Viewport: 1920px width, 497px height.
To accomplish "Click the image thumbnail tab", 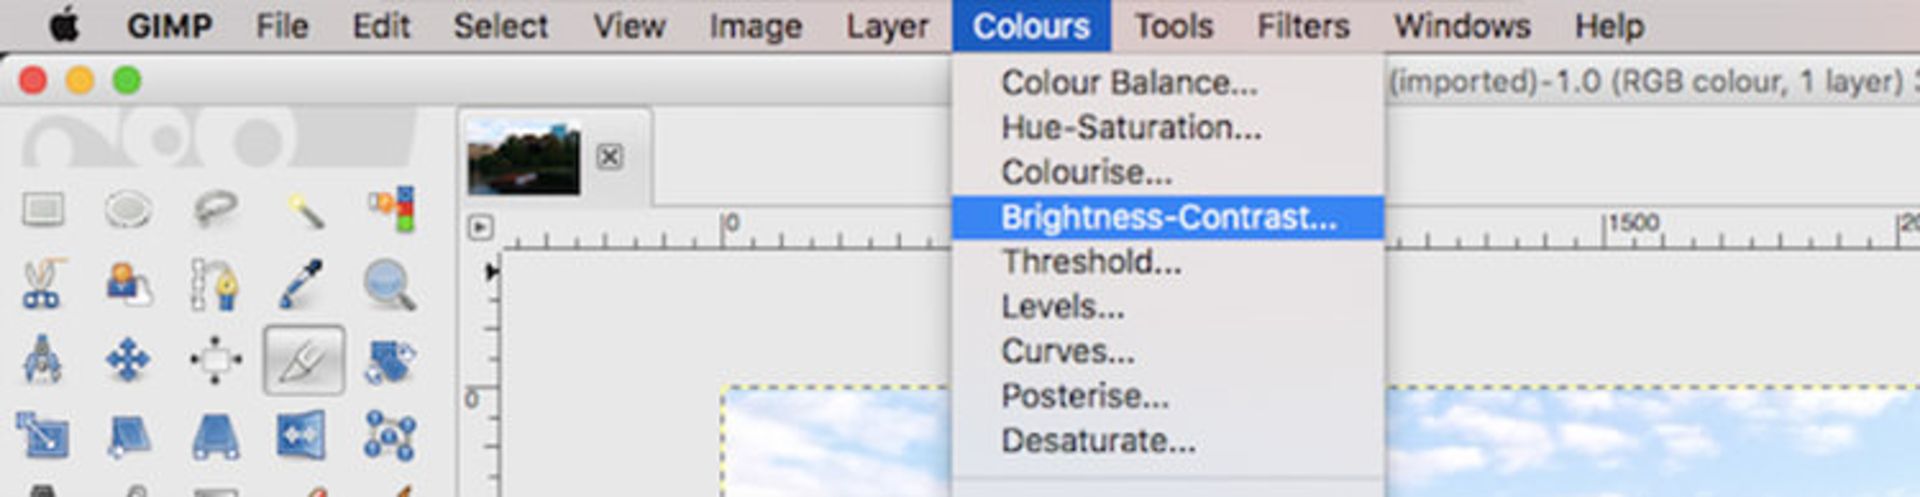I will point(523,157).
